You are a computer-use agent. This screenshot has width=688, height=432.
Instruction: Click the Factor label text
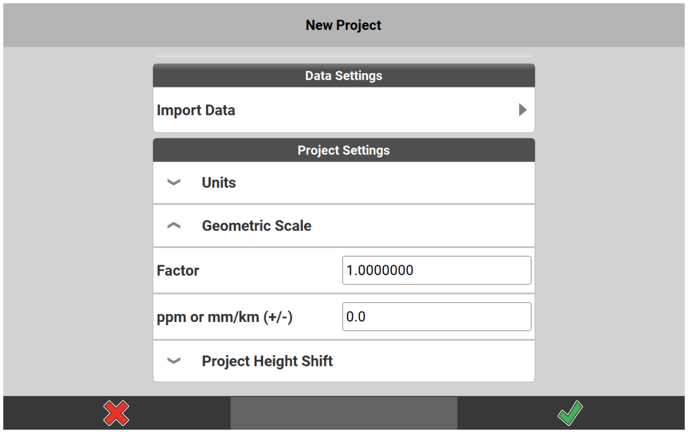pyautogui.click(x=178, y=270)
